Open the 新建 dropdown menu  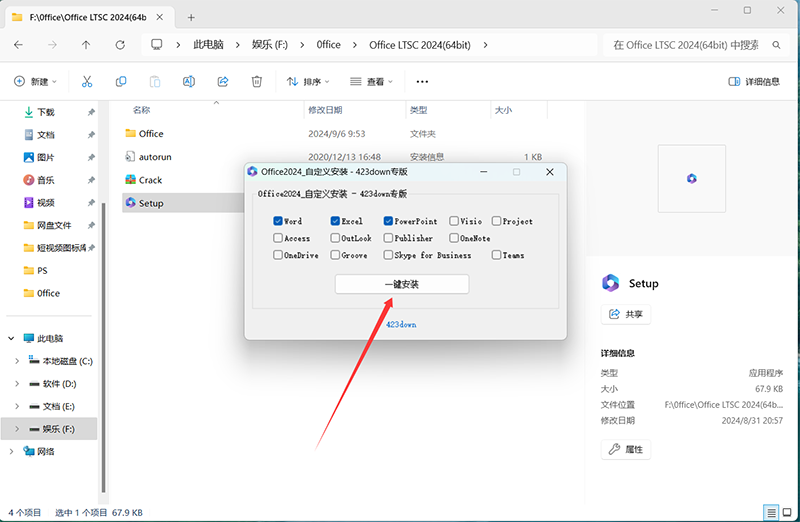[36, 81]
